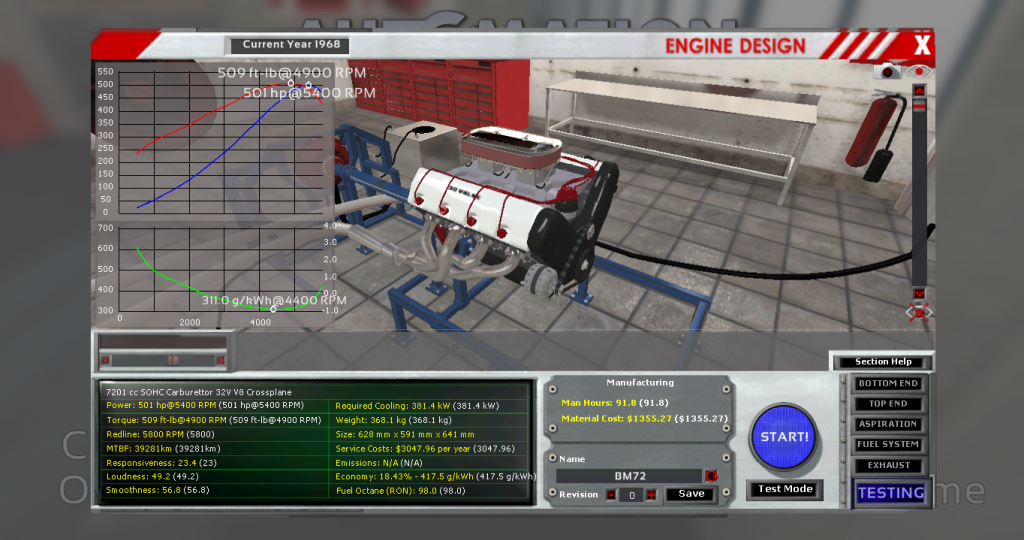
Task: Click the Smoothness: 56.8 stat
Action: coord(157,490)
